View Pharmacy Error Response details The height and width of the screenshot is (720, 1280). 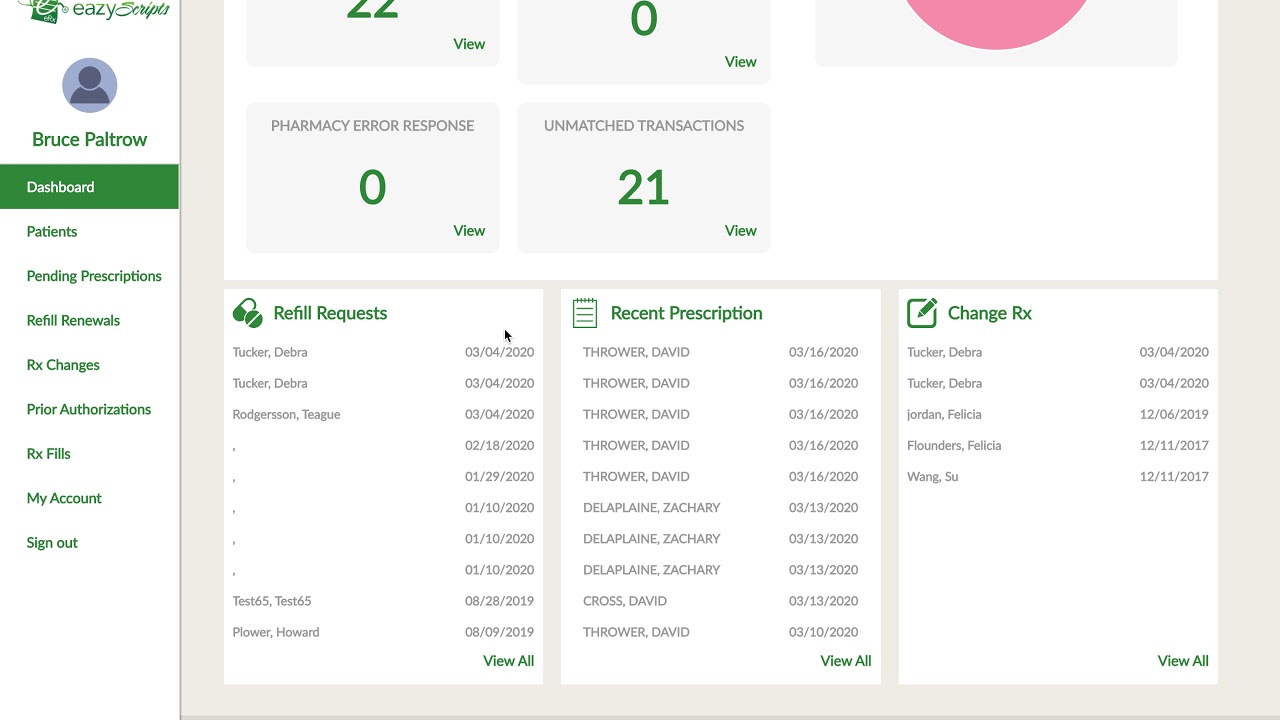point(469,230)
